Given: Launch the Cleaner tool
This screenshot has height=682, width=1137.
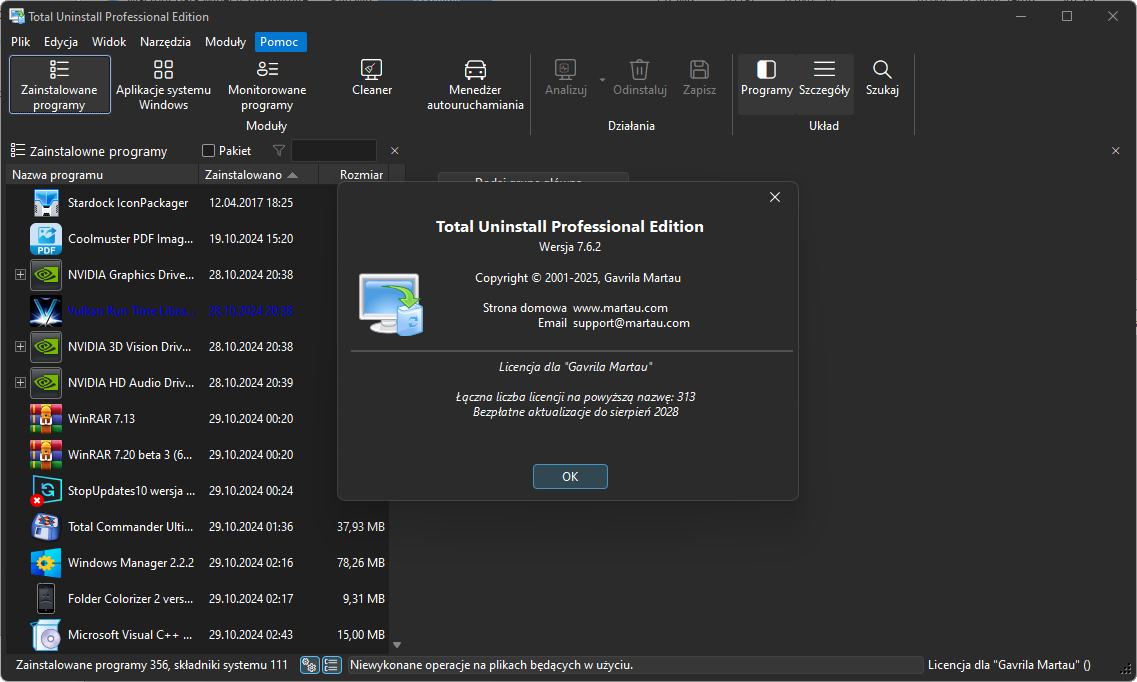Looking at the screenshot, I should tap(372, 78).
